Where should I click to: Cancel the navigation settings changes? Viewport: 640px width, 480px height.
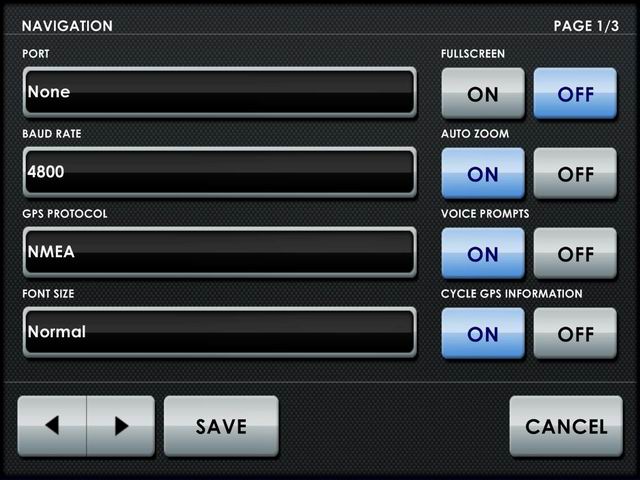pyautogui.click(x=566, y=426)
